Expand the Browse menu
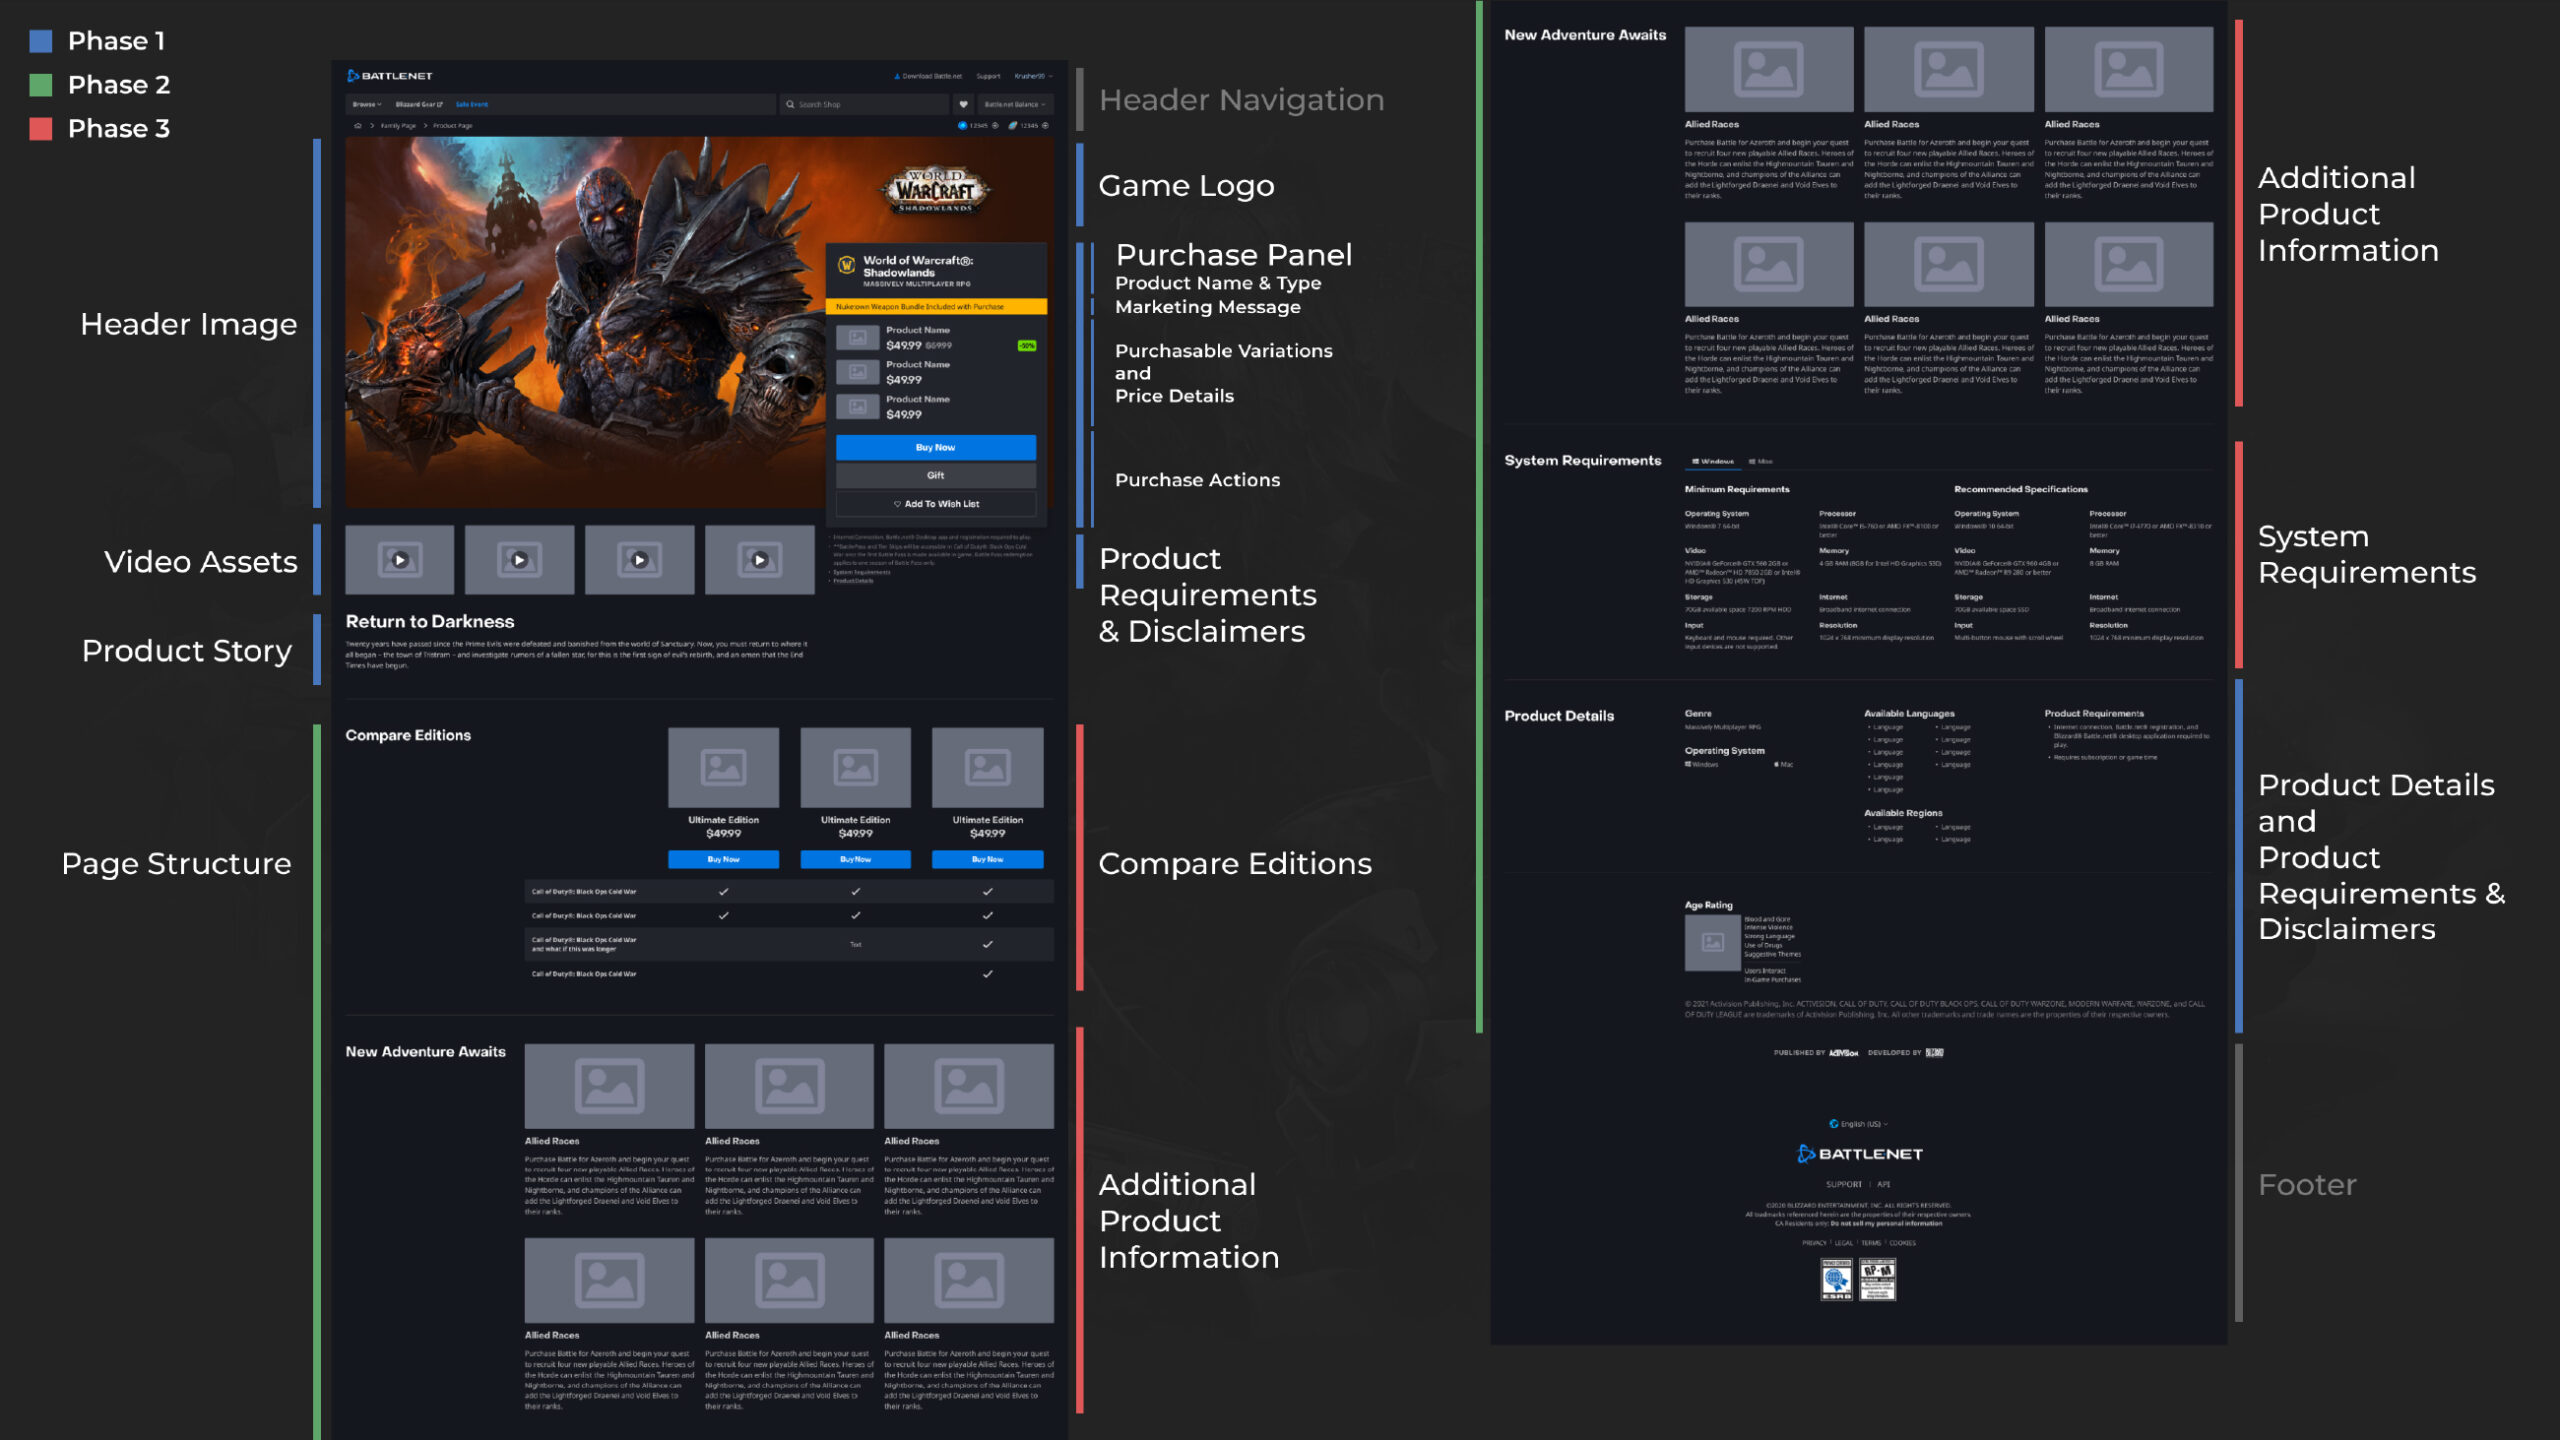Viewport: 2560px width, 1440px height. (x=366, y=104)
